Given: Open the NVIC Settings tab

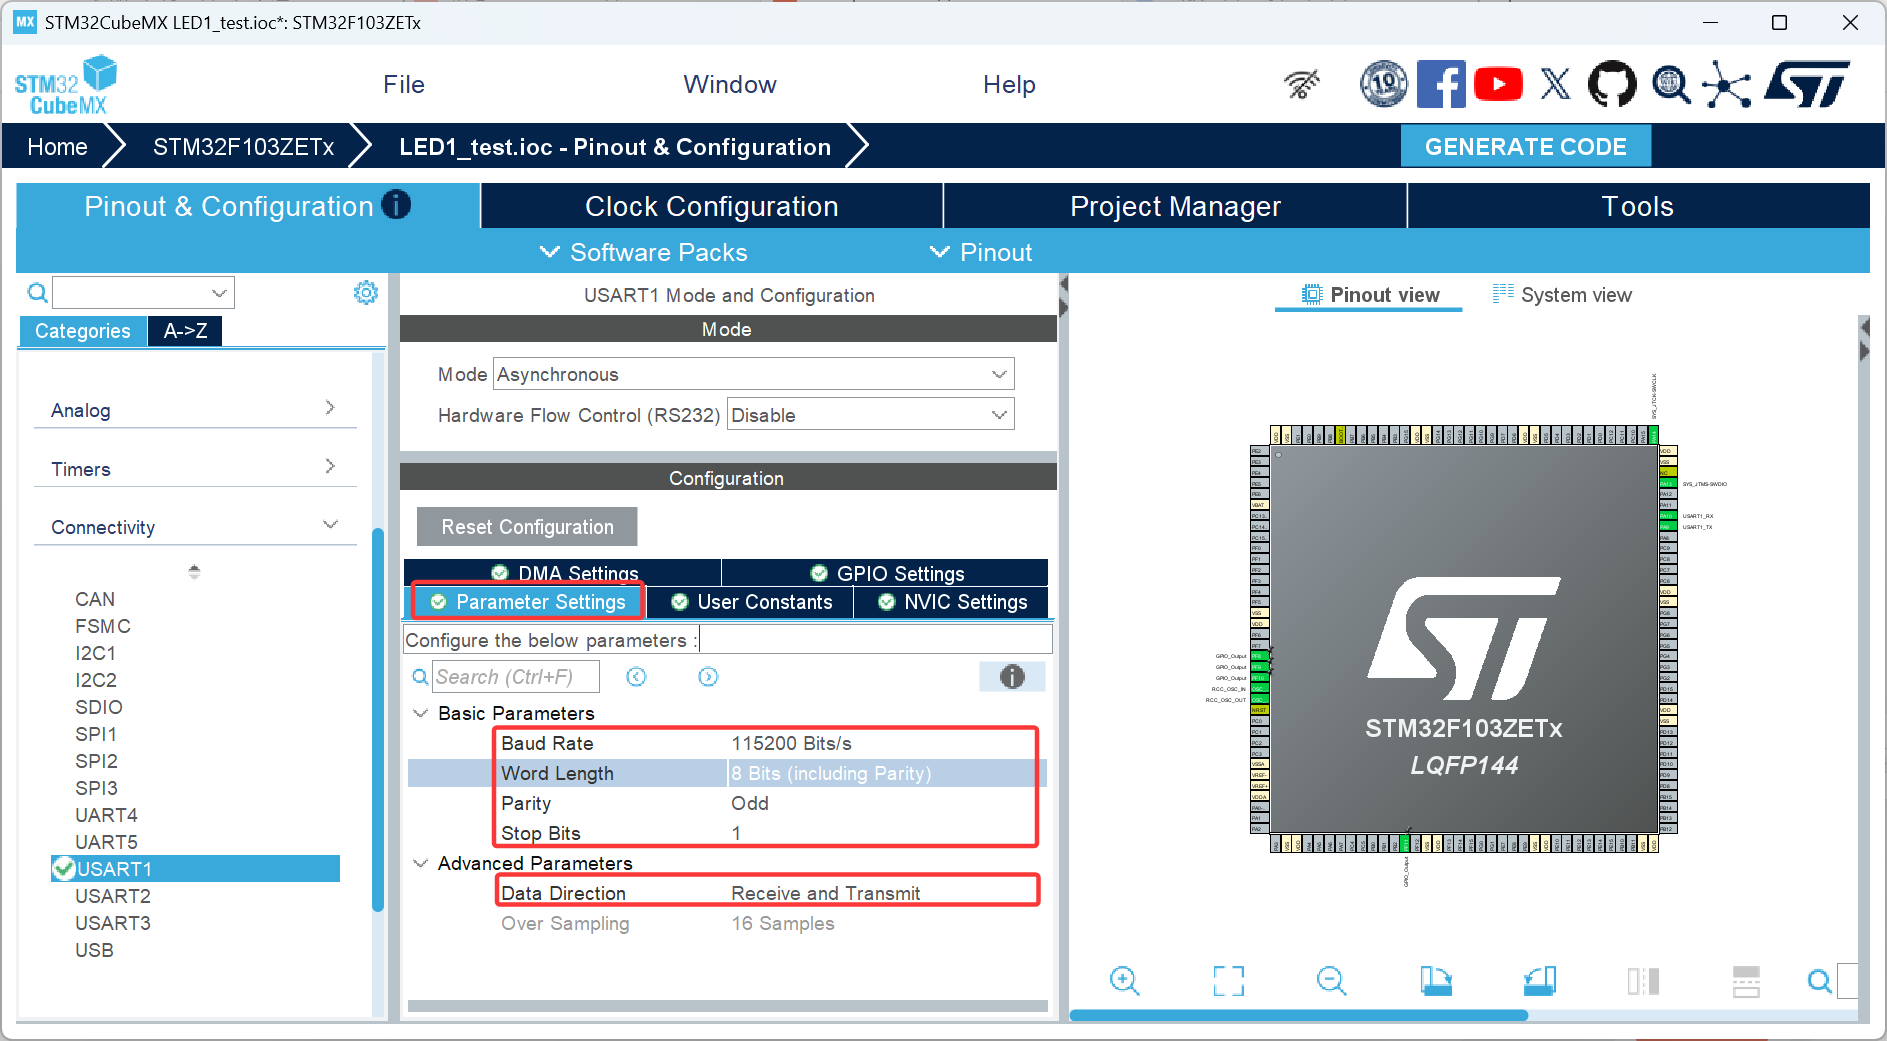Looking at the screenshot, I should (x=952, y=602).
